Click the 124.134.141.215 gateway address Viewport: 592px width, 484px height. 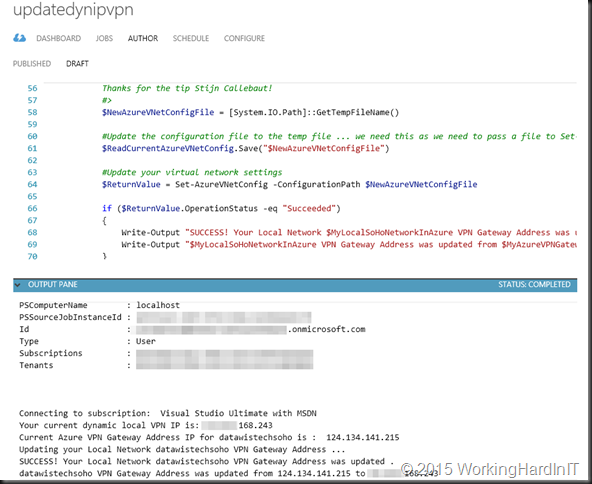(x=362, y=438)
